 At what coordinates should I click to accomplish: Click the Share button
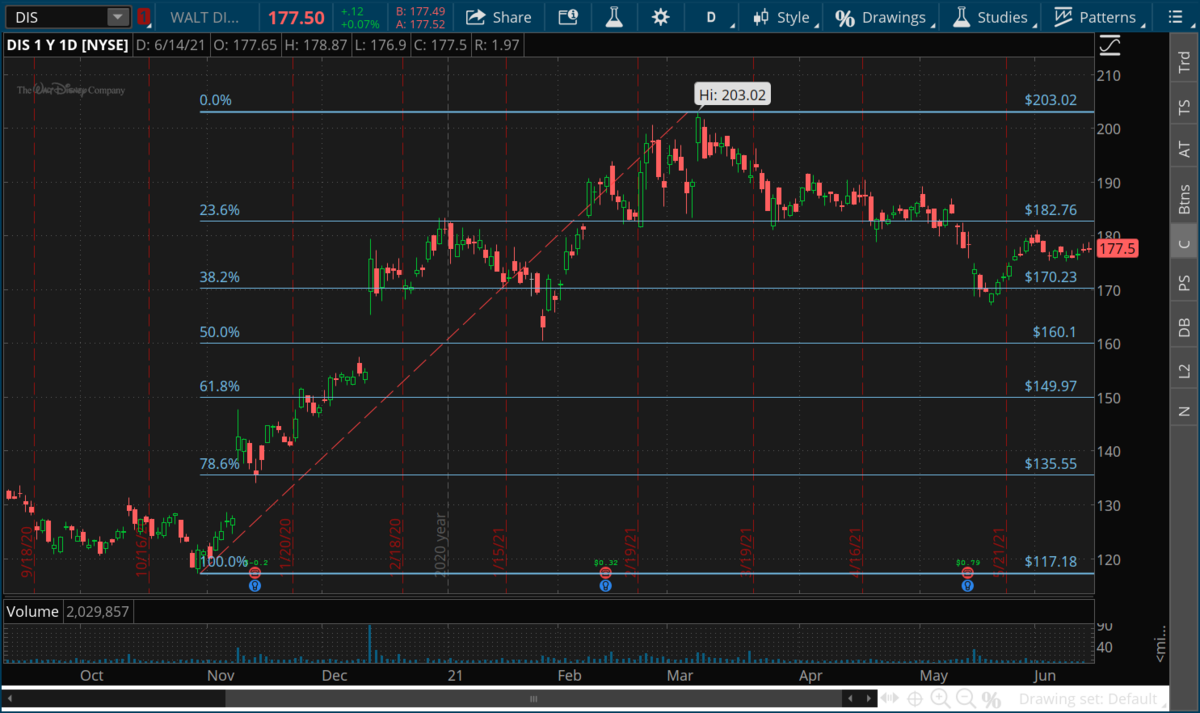tap(499, 17)
